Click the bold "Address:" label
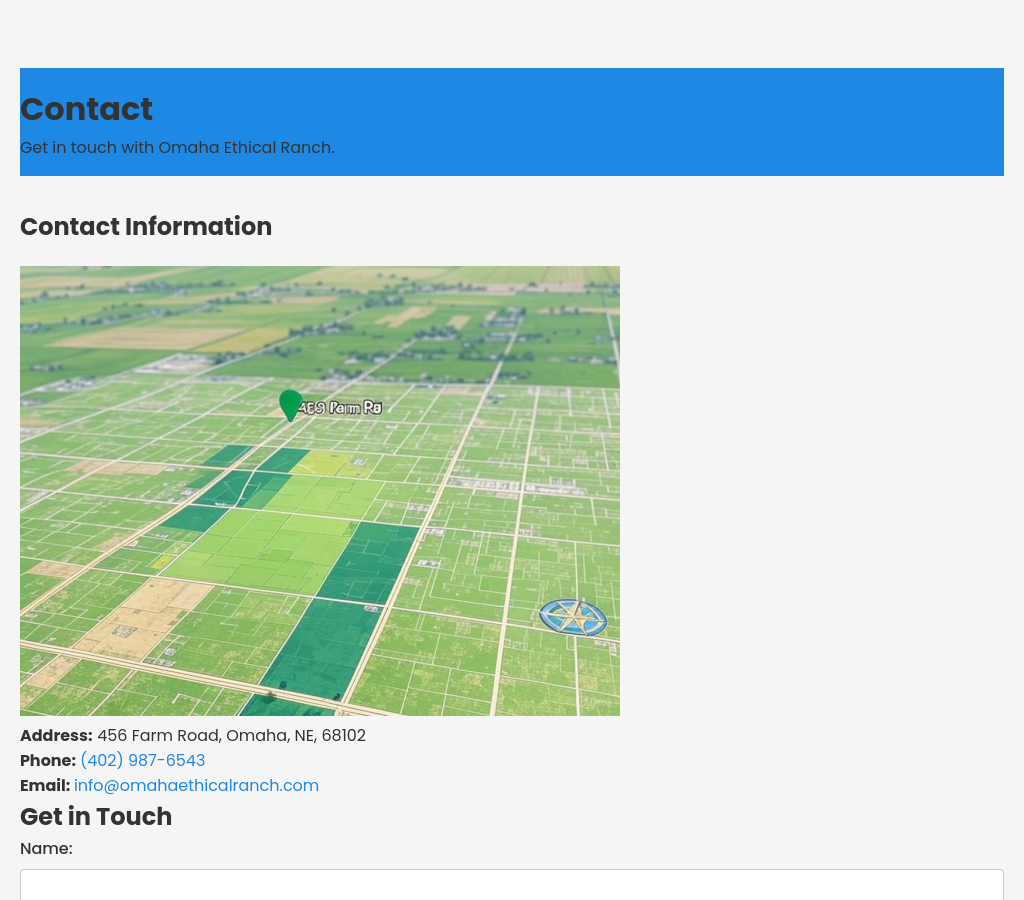The image size is (1024, 900). 56,736
